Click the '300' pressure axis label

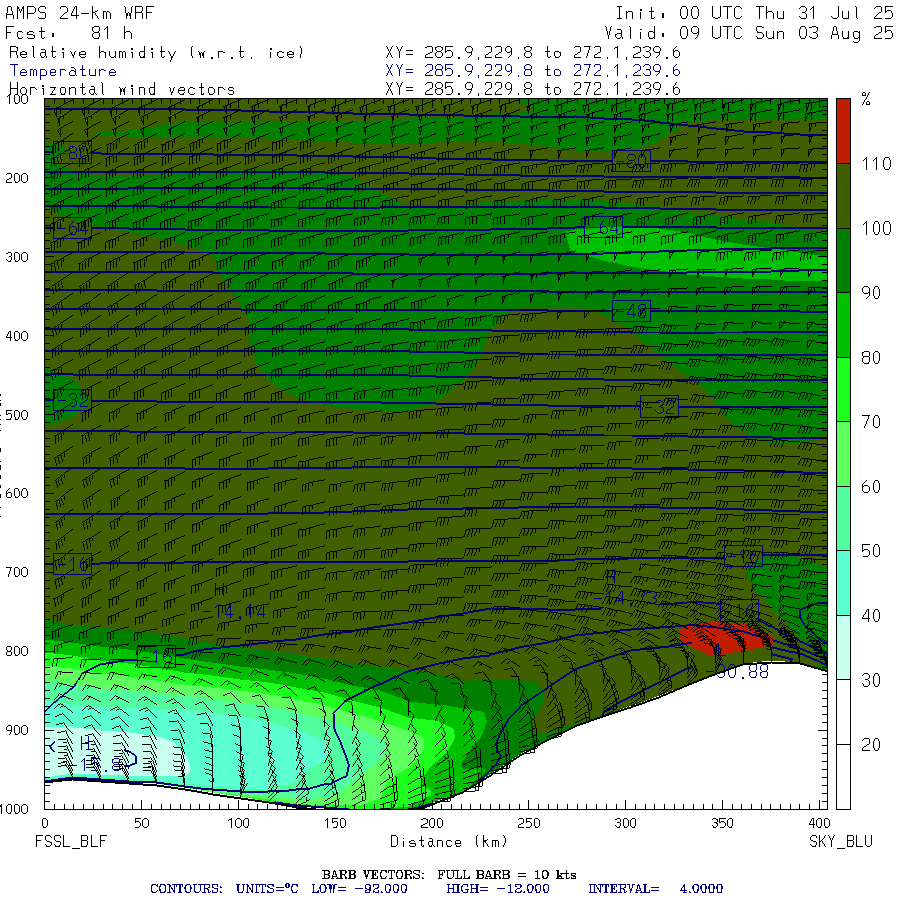[17, 257]
